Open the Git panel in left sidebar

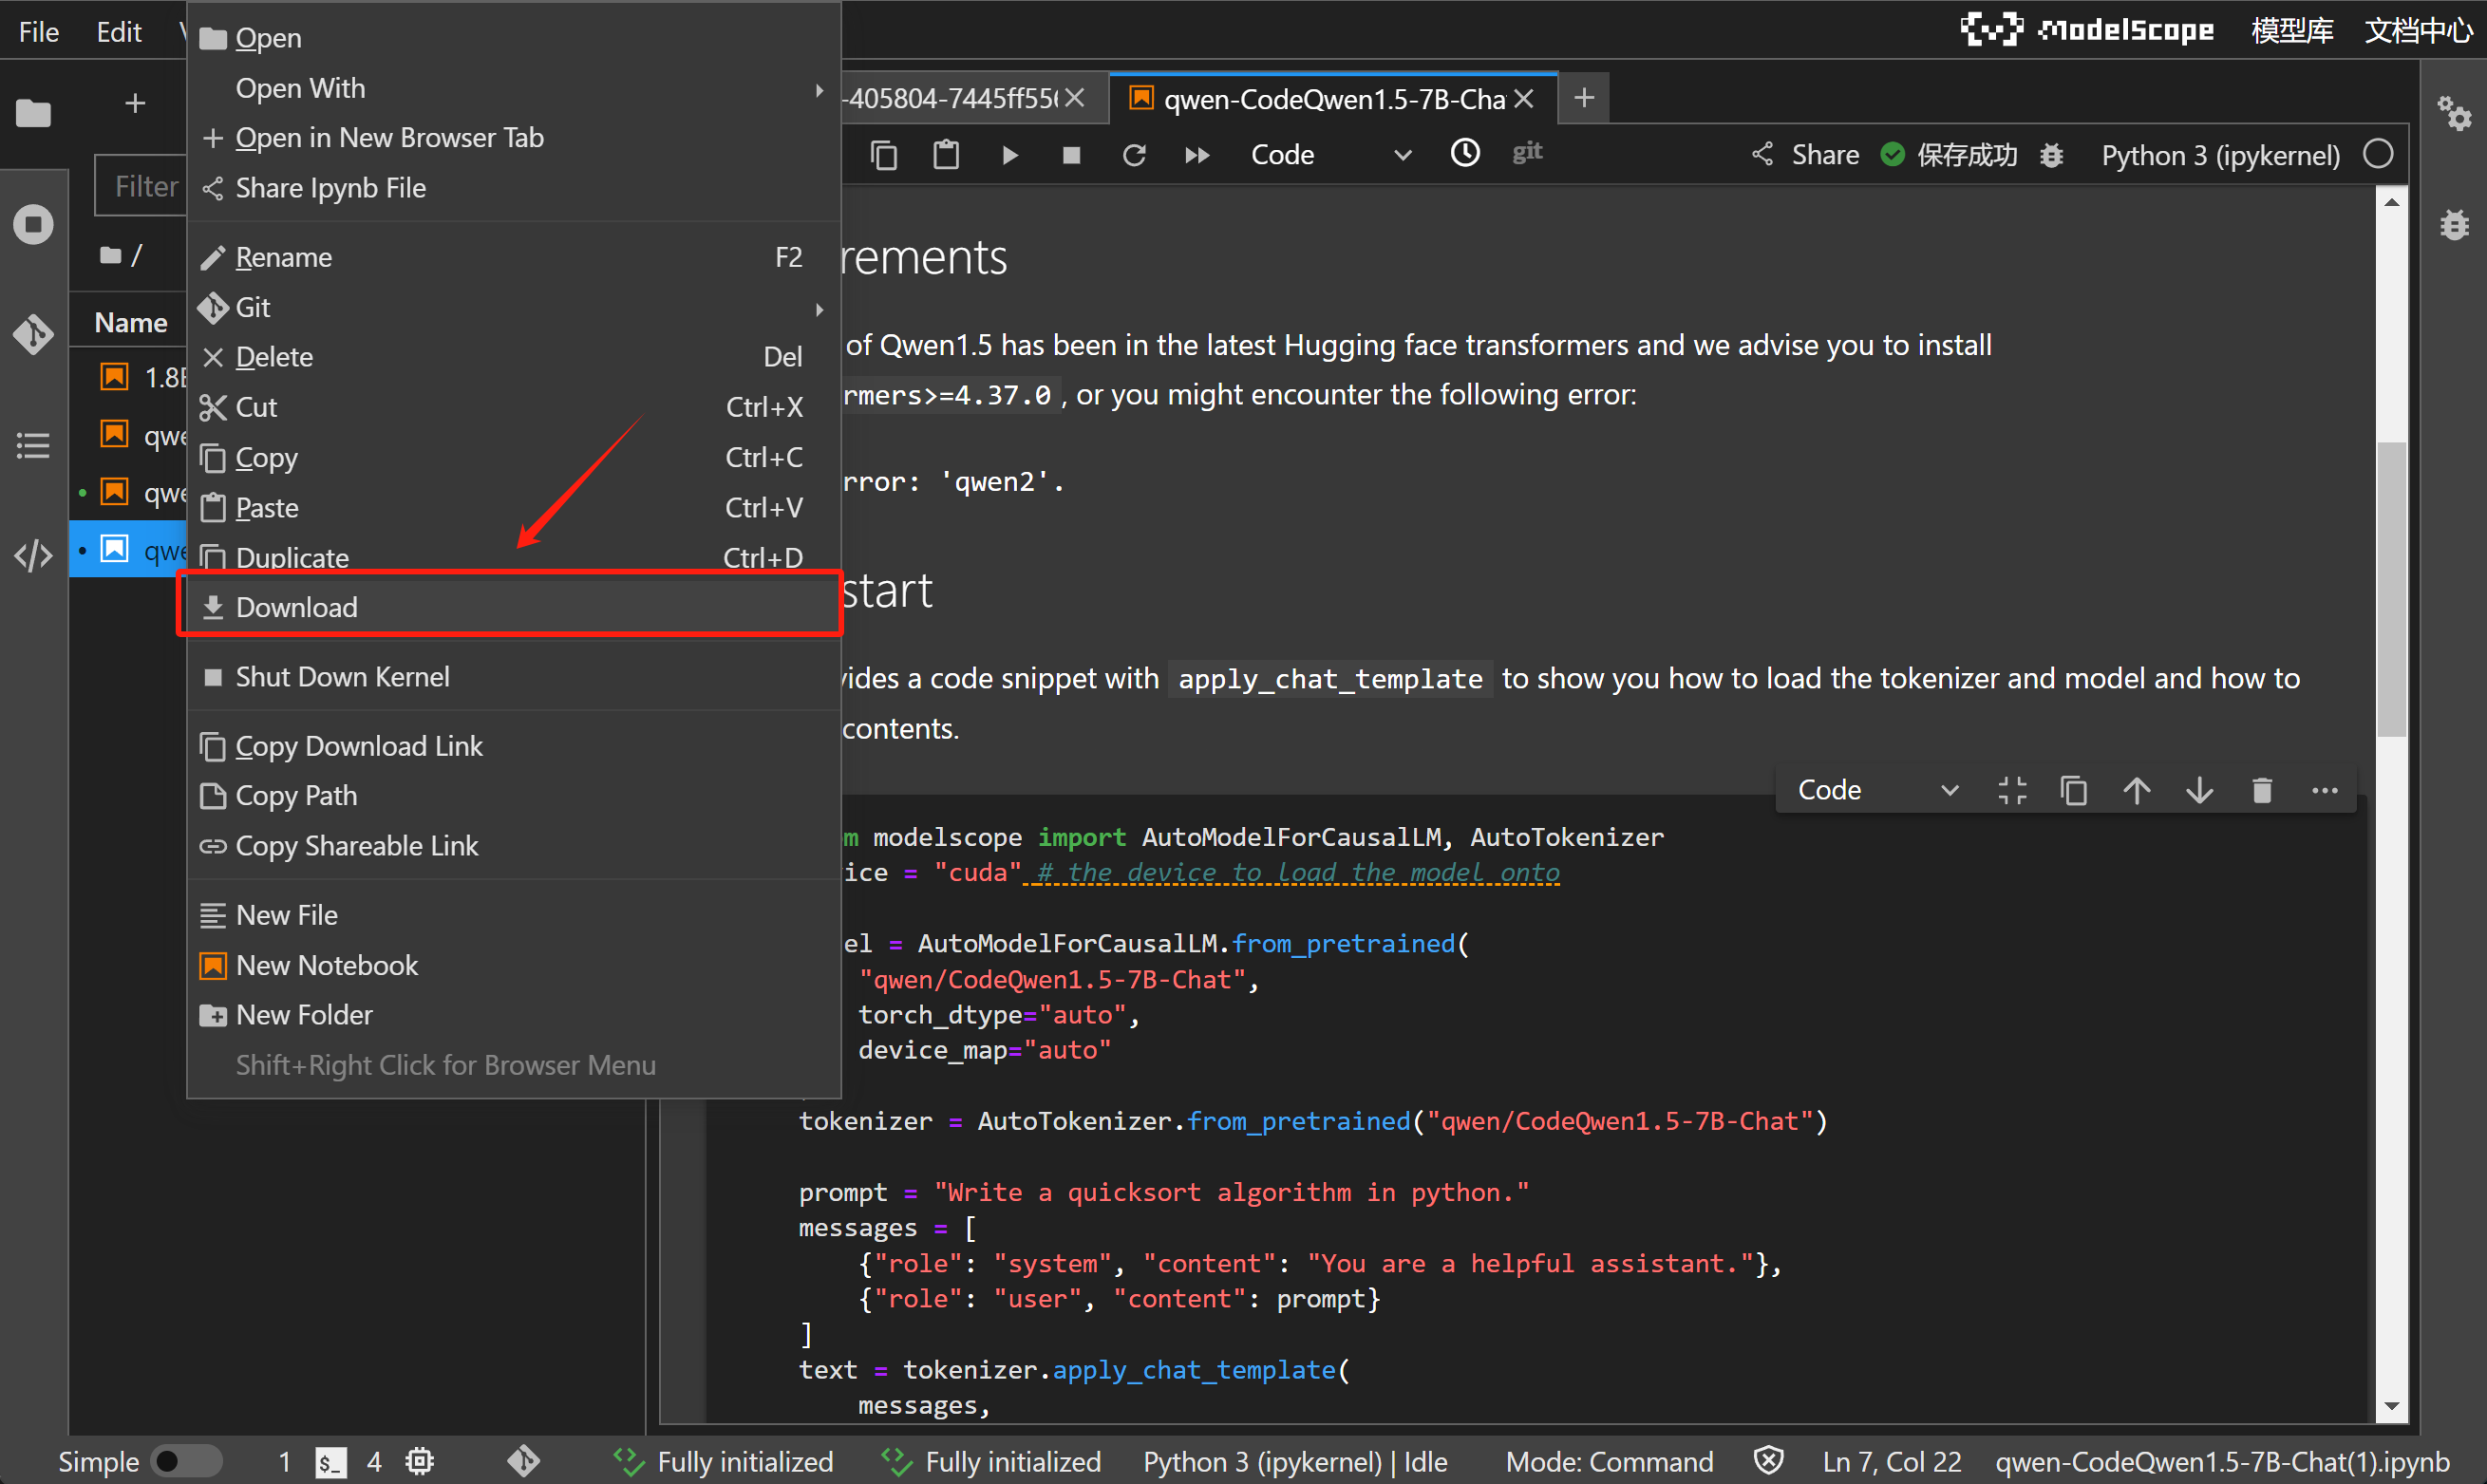pyautogui.click(x=33, y=334)
